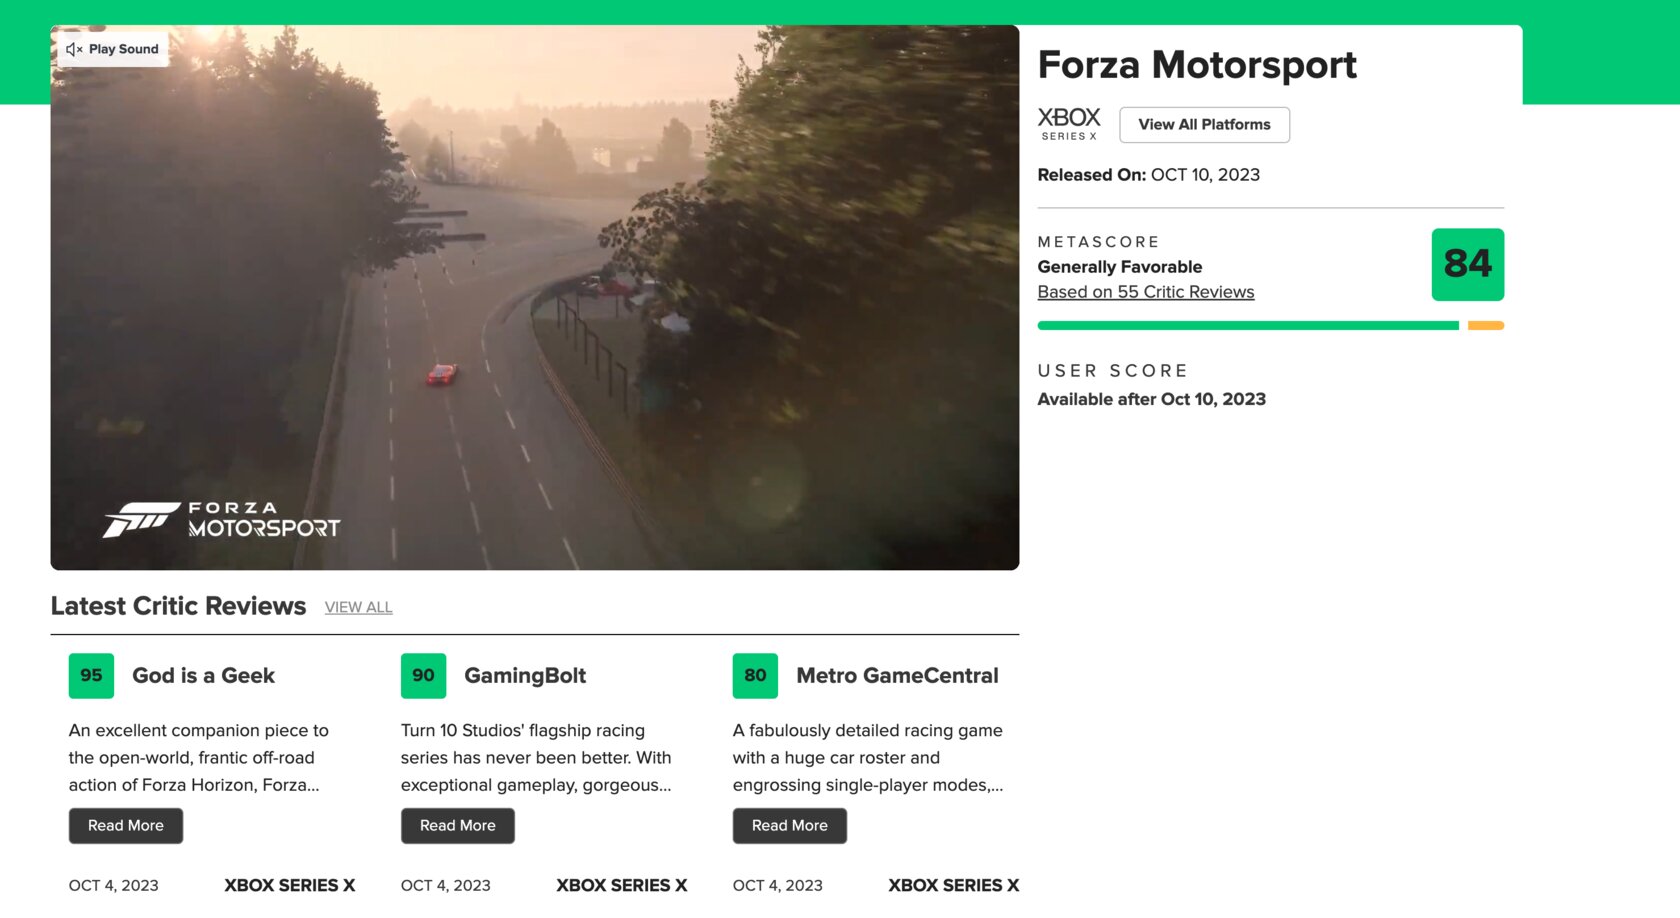Click the green 84 Metascore badge
The width and height of the screenshot is (1680, 918).
[x=1467, y=265]
